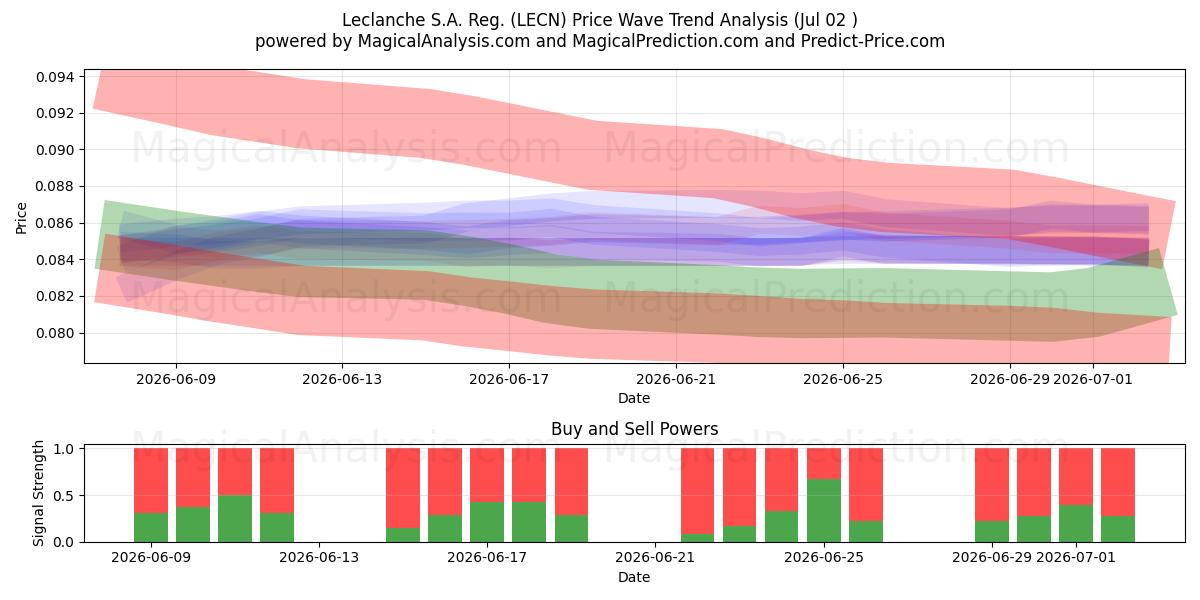Click the 0.092 price tick label
Viewport: 1200px width, 600px height.
[57, 113]
